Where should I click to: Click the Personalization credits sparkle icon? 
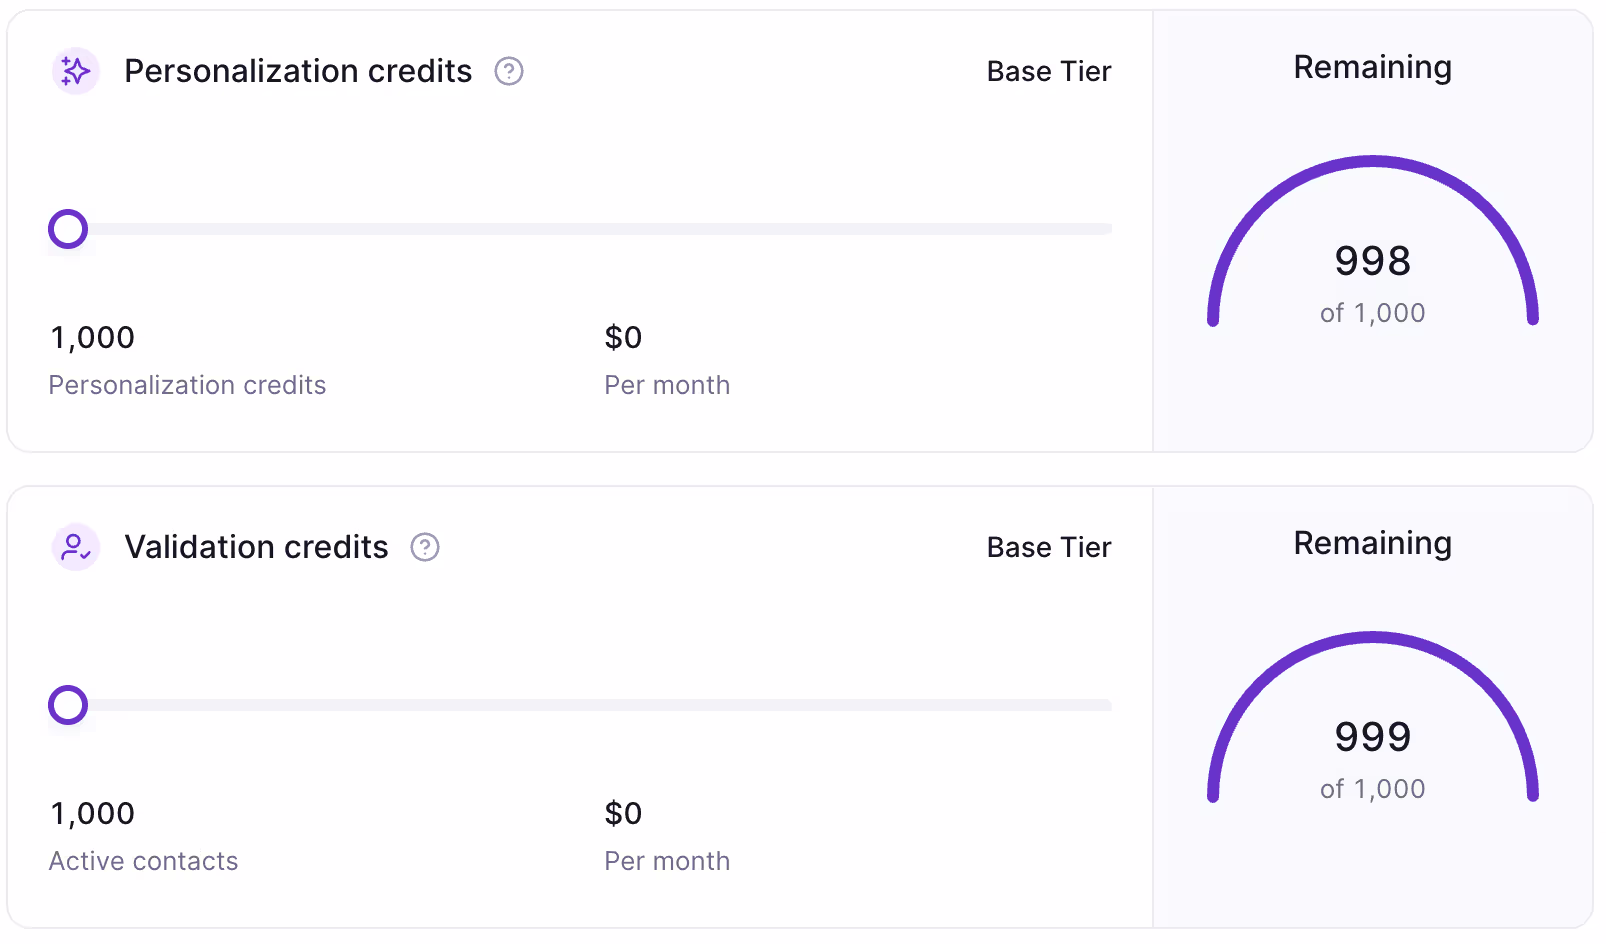pos(76,71)
